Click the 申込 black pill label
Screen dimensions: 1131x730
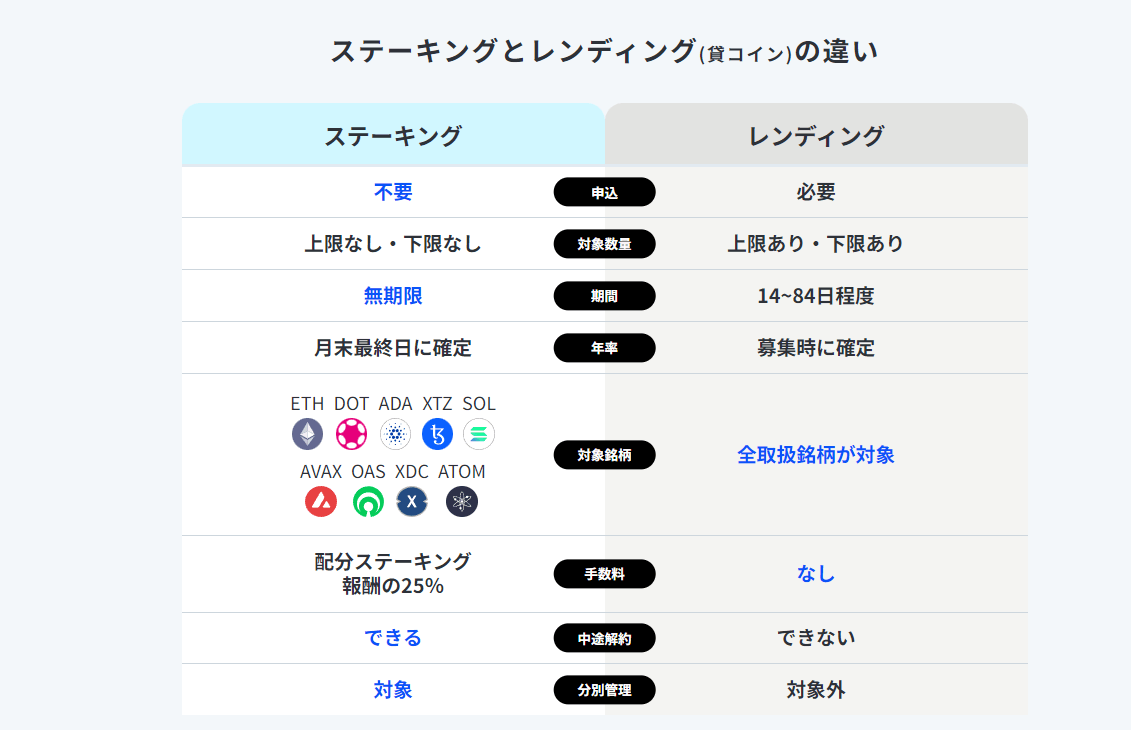[604, 192]
